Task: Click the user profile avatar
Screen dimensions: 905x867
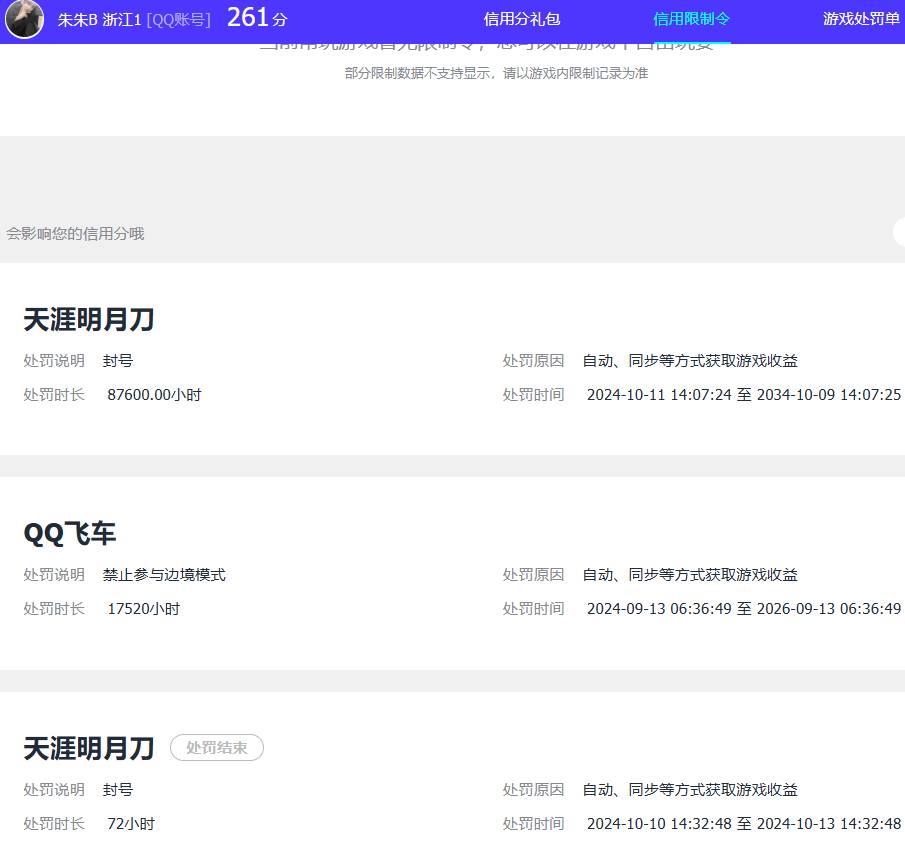Action: (24, 19)
